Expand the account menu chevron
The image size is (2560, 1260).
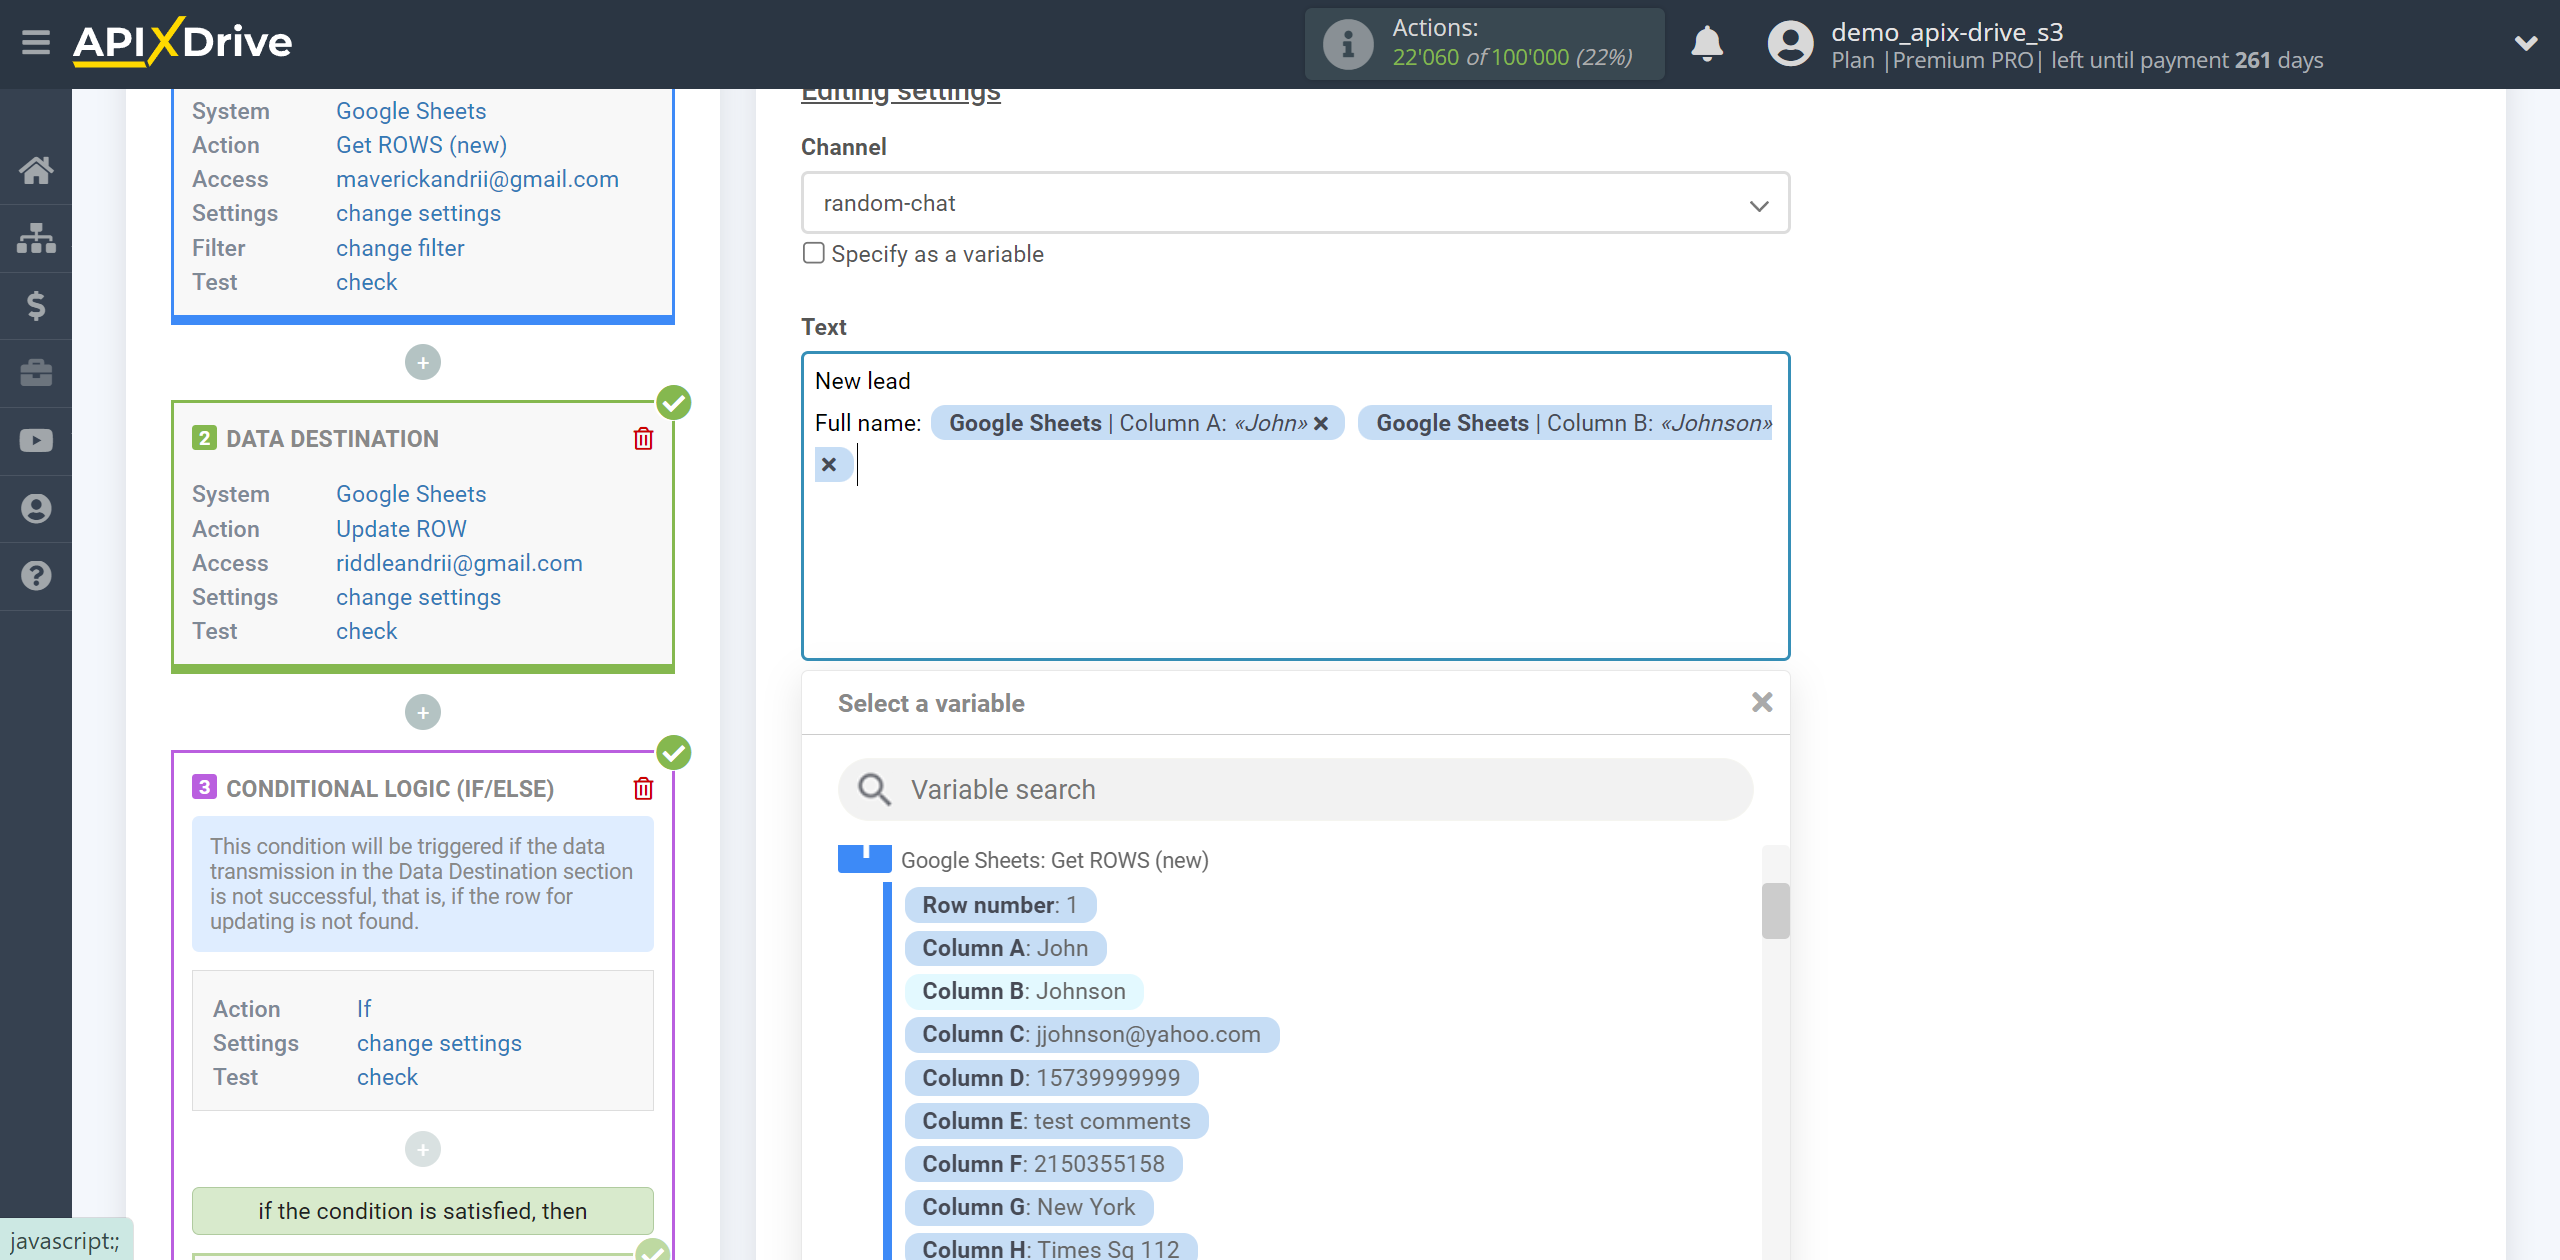(x=2526, y=44)
